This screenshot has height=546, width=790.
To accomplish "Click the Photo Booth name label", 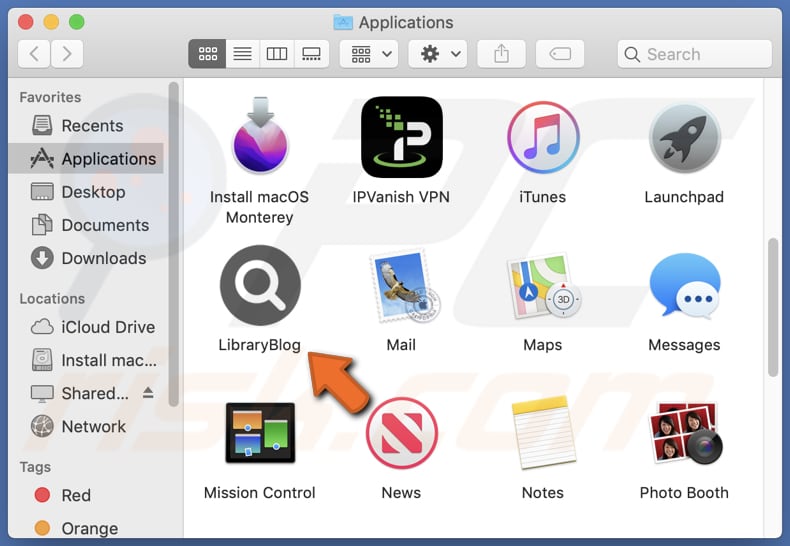I will [684, 493].
